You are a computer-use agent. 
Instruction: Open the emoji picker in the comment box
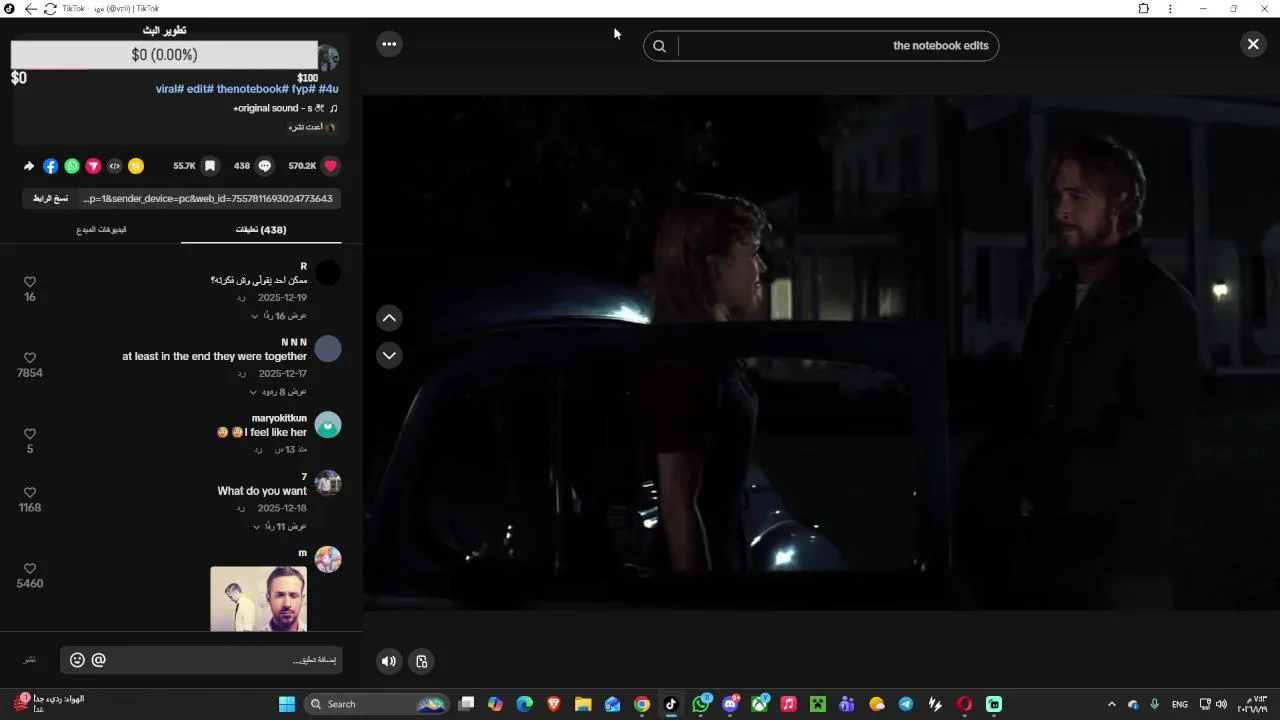[x=77, y=660]
